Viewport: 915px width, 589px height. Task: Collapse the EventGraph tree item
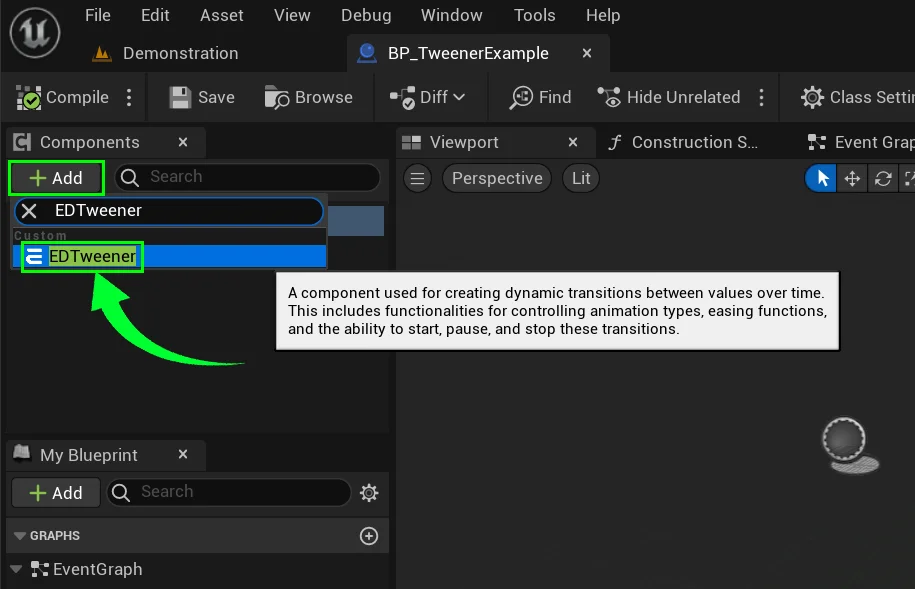click(x=16, y=570)
